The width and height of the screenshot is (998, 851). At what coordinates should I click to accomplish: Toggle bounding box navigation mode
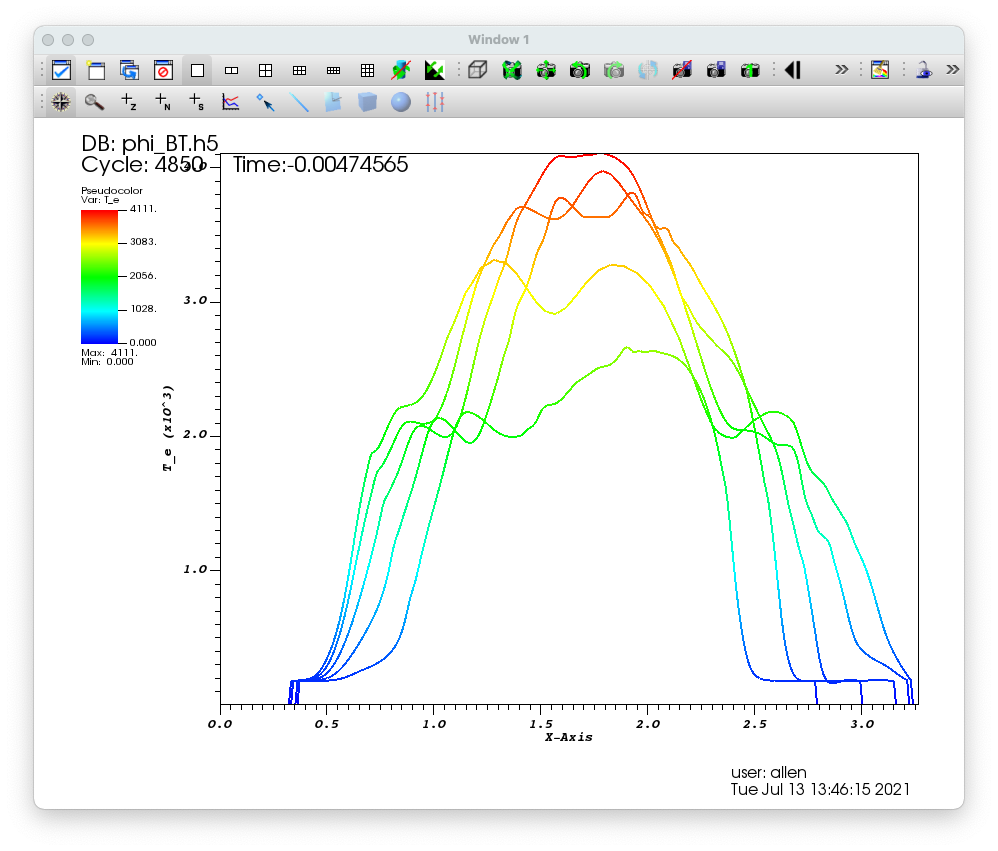click(x=477, y=70)
